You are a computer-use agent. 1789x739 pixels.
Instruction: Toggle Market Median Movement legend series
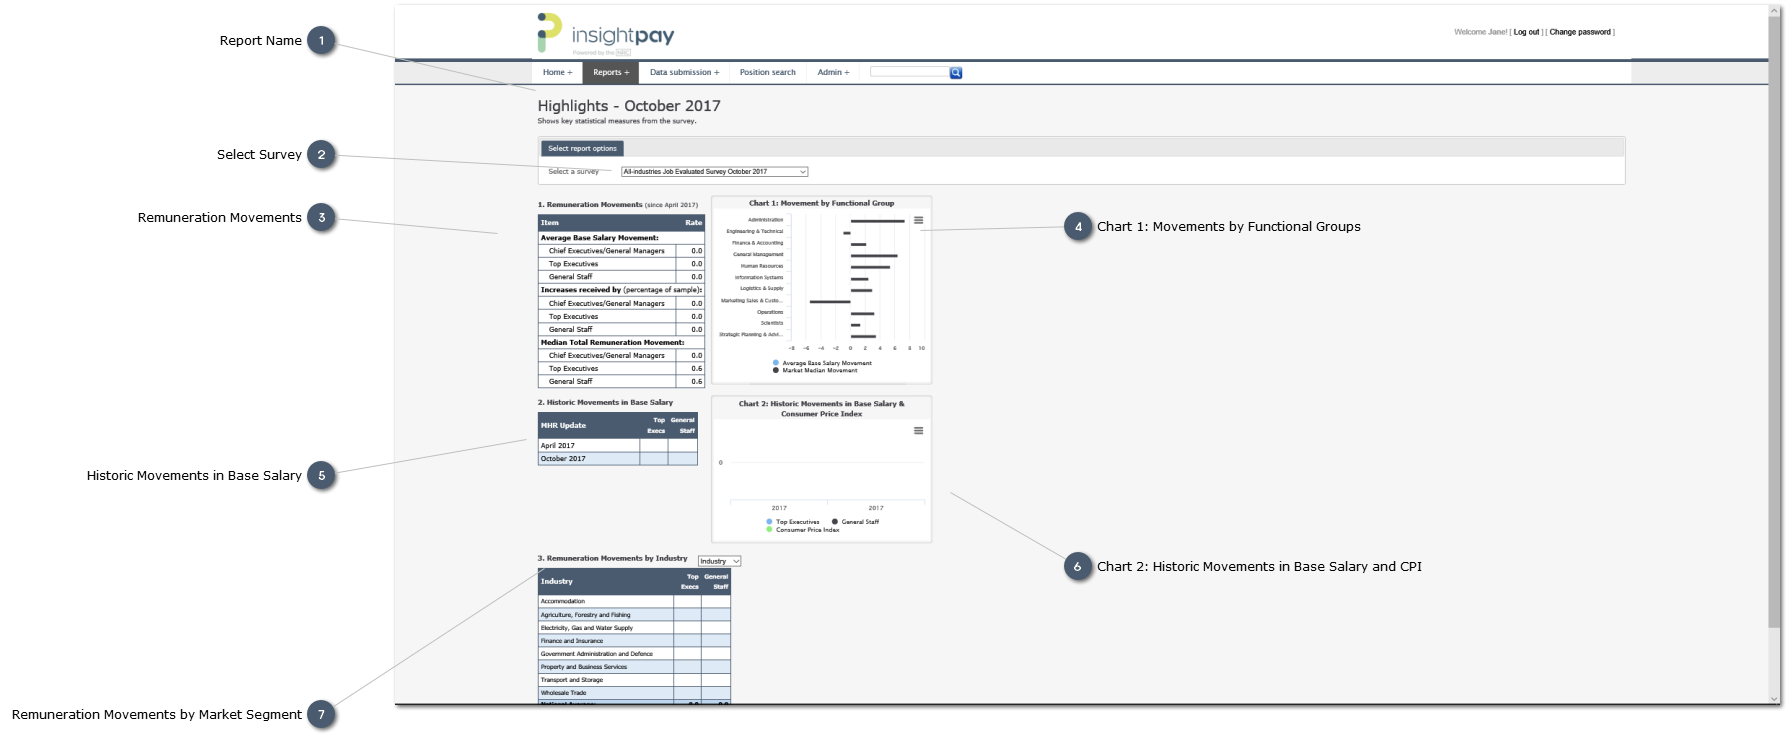coord(819,371)
